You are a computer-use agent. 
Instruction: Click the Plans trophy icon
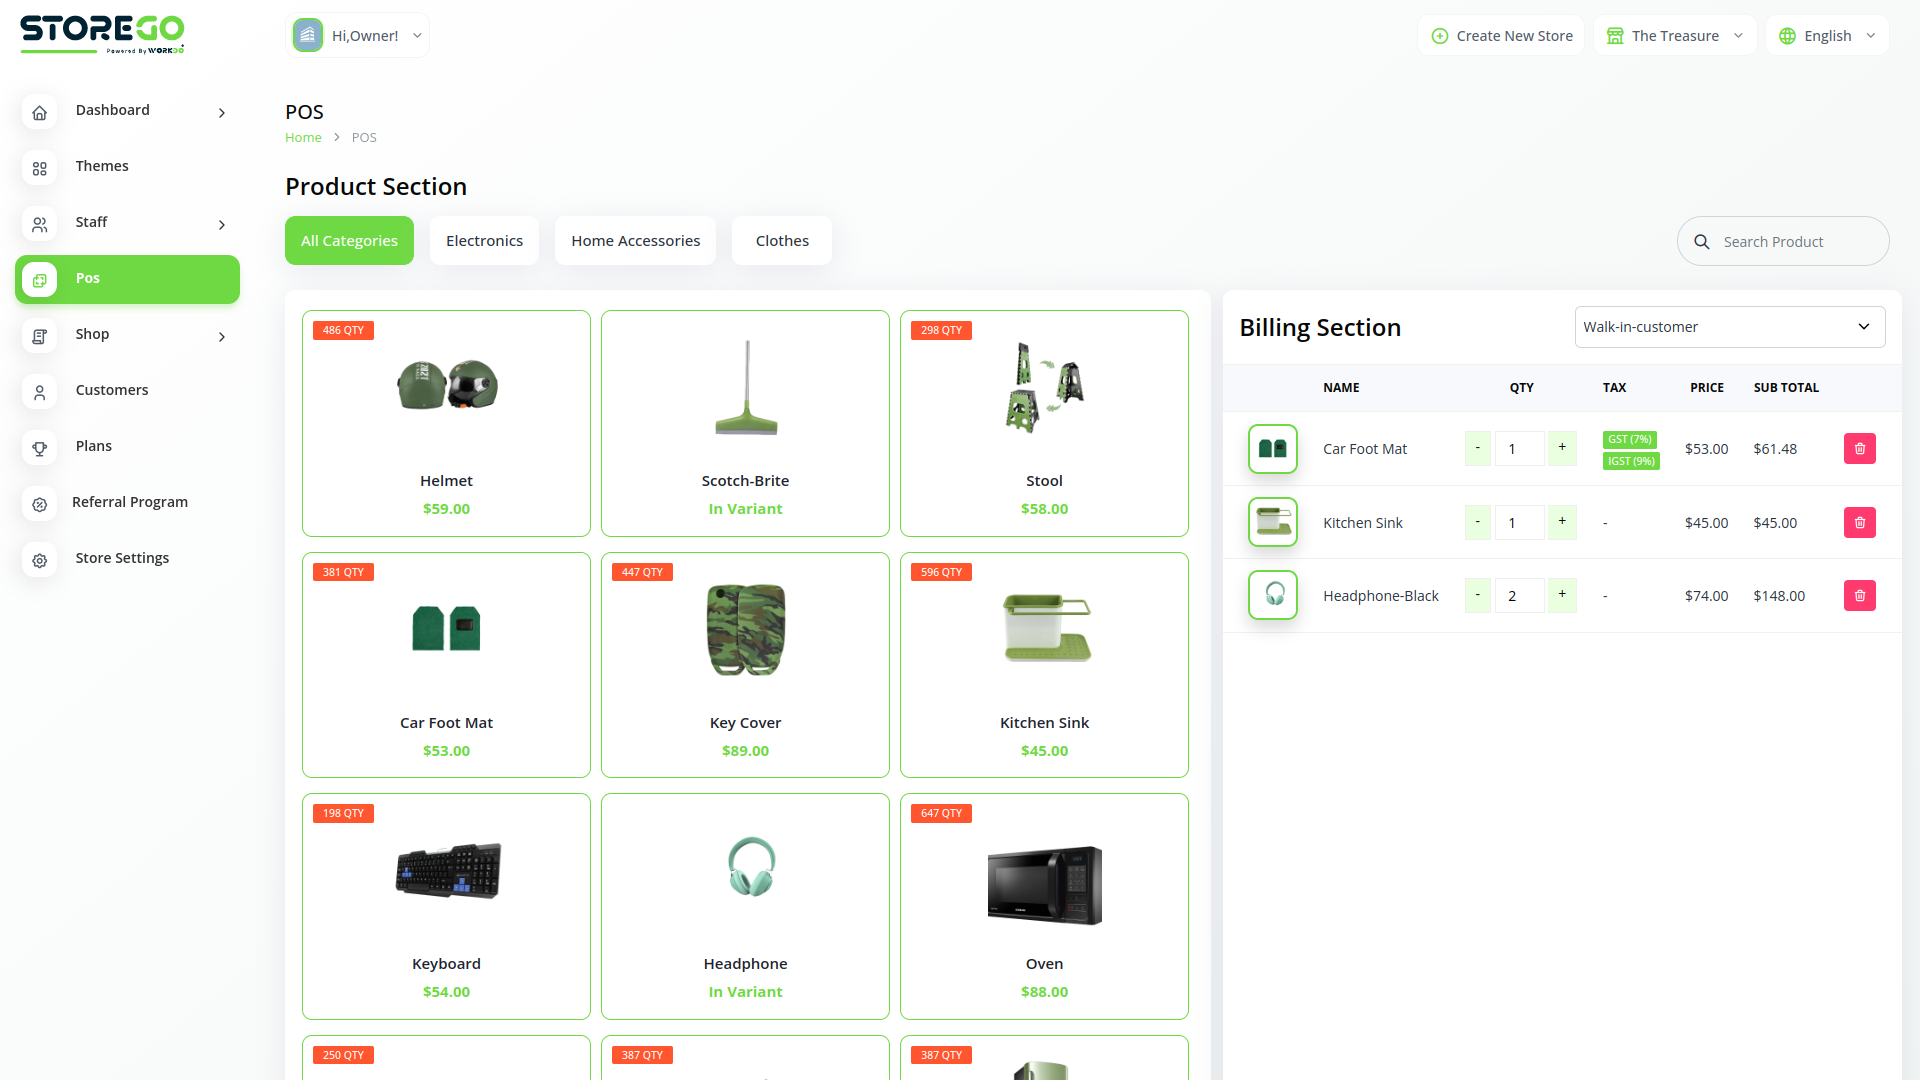coord(39,448)
